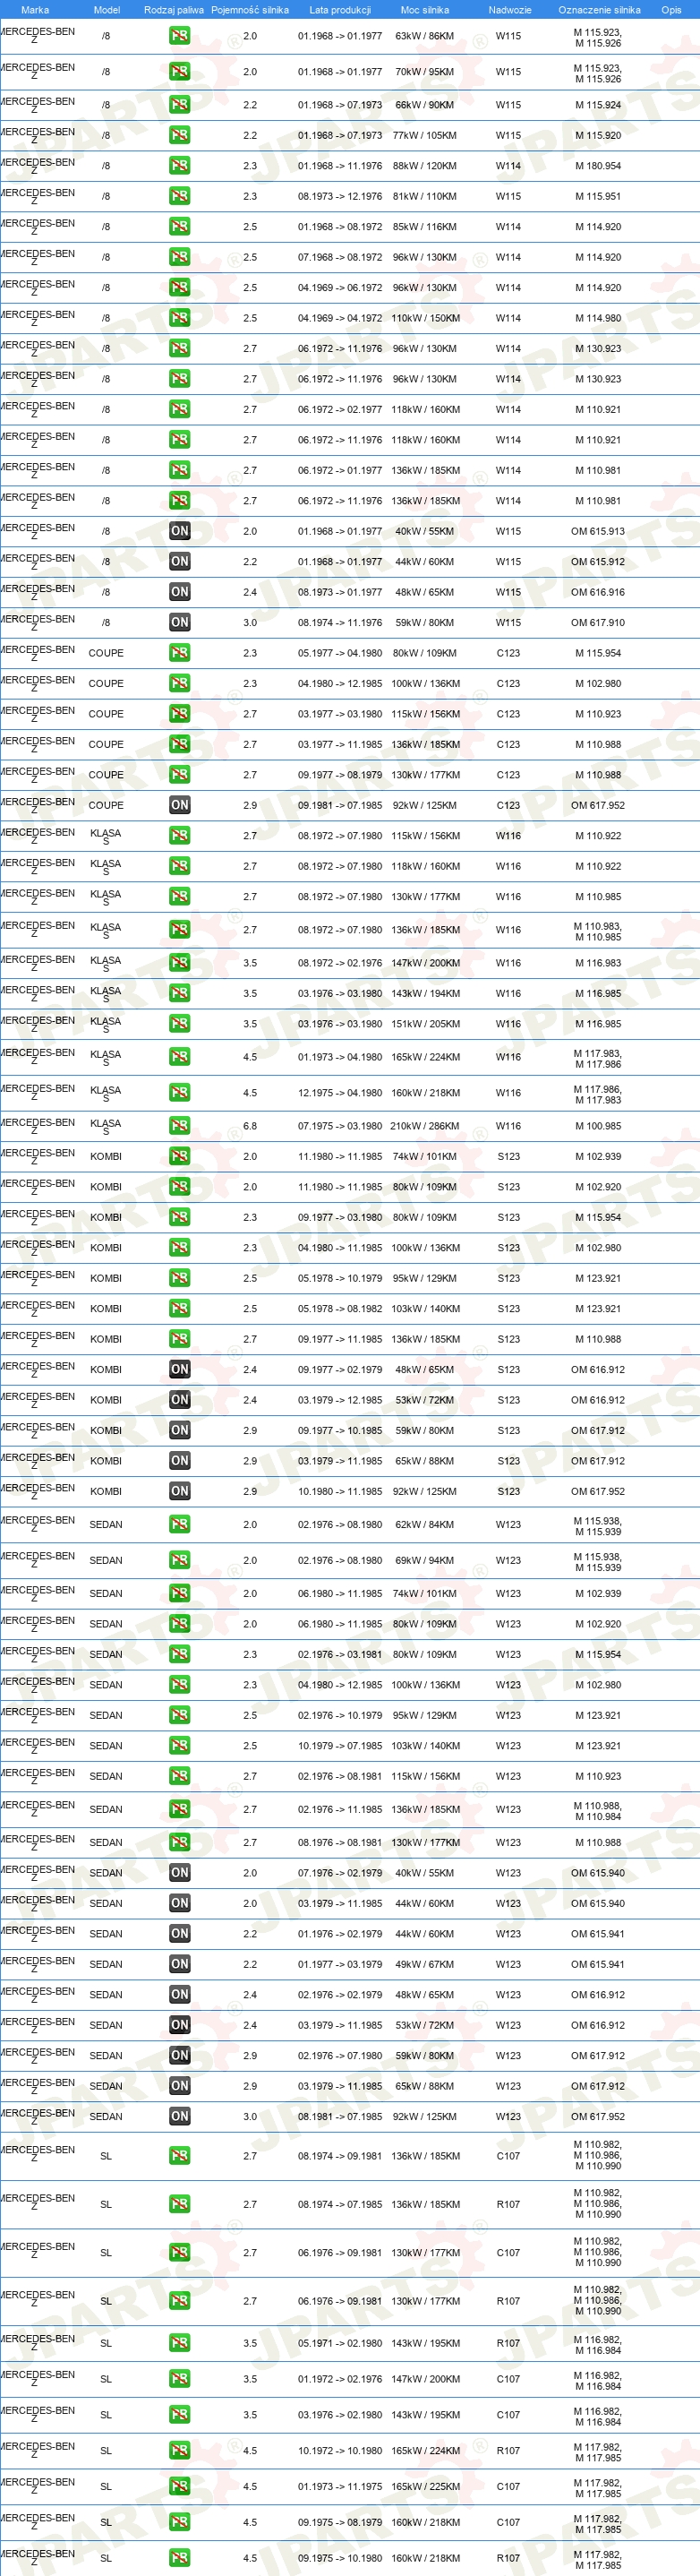Screen dimensions: 700x2576
Task: Click diesel ON icon in OM 616.916 row
Action: pos(179,592)
